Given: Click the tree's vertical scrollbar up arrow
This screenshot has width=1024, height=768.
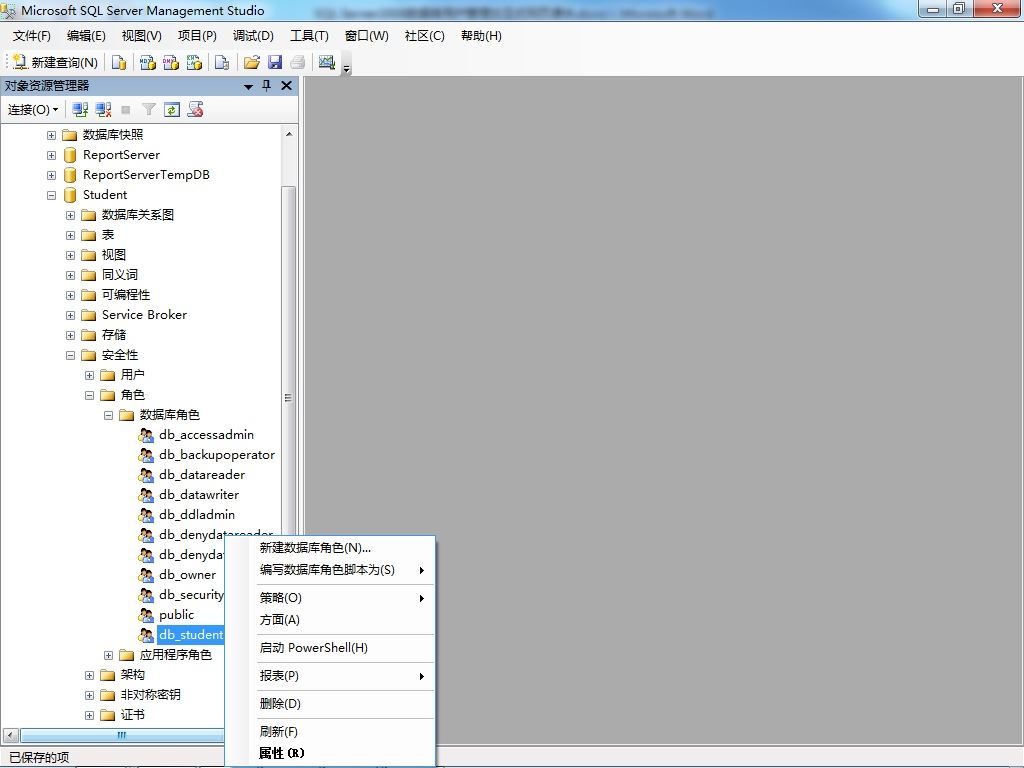Looking at the screenshot, I should [x=289, y=135].
